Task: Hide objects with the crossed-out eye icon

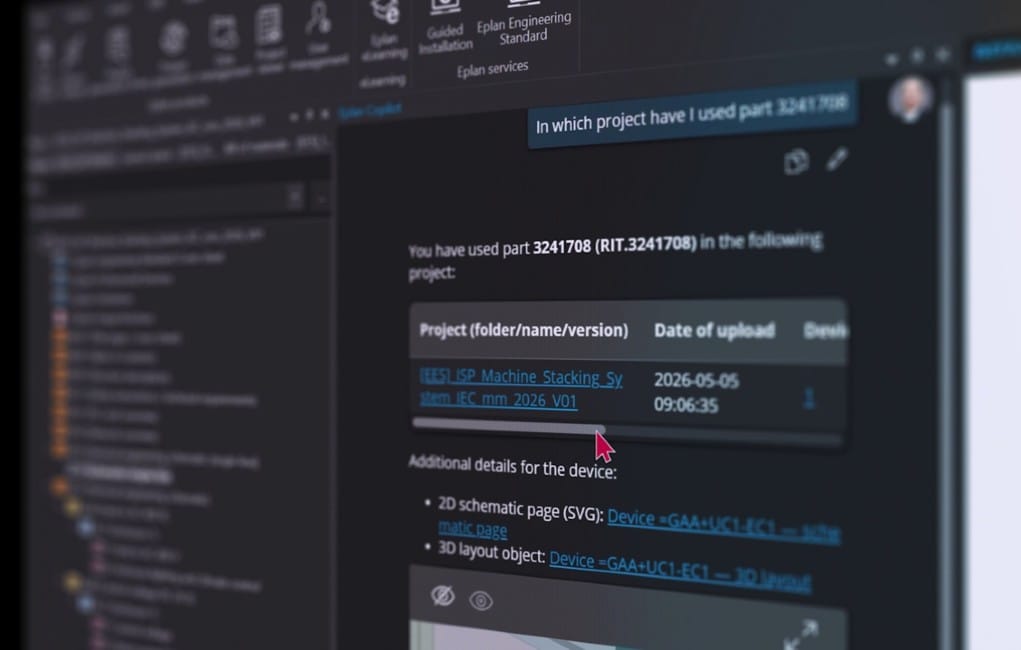Action: [x=443, y=595]
